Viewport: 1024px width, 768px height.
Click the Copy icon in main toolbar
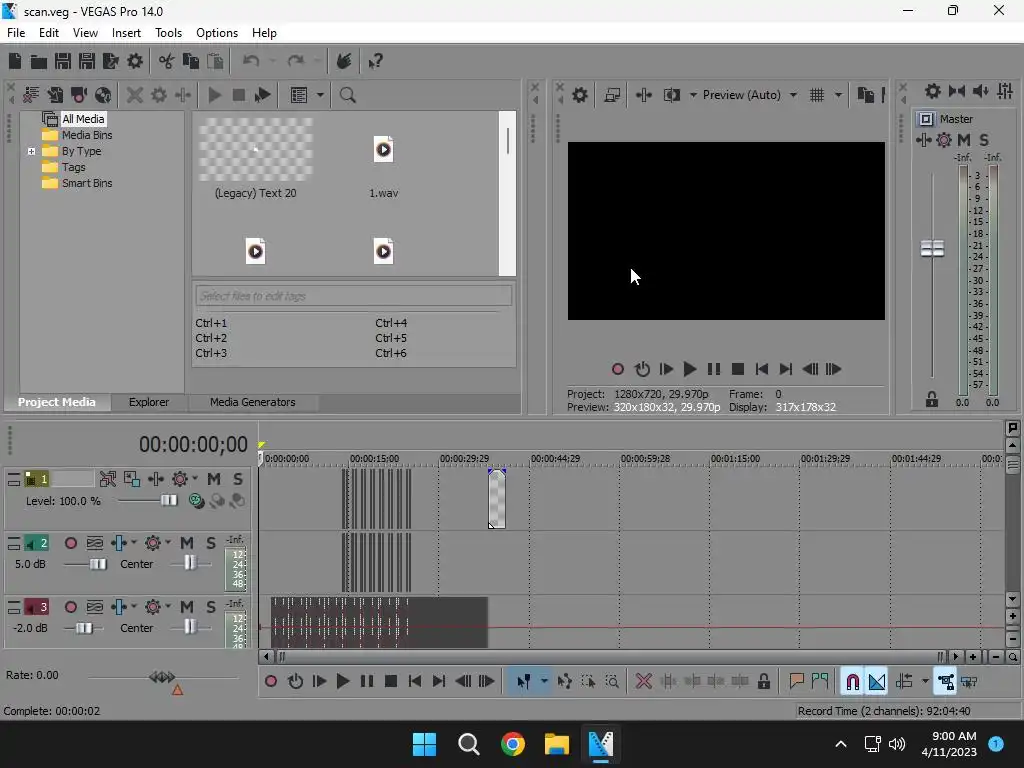[x=191, y=61]
